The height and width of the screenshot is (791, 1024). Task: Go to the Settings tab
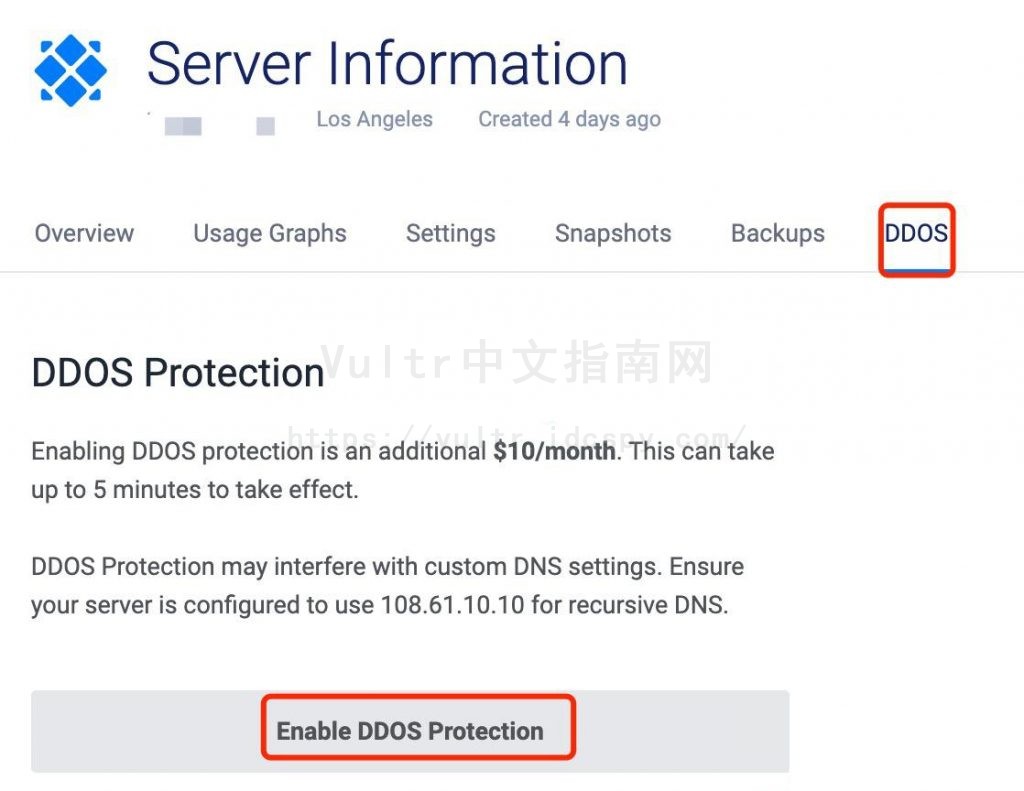click(450, 234)
